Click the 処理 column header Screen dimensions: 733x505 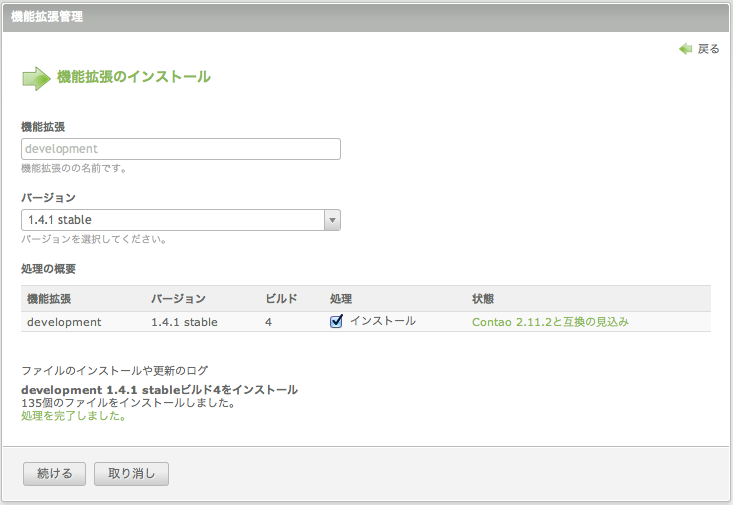341,299
